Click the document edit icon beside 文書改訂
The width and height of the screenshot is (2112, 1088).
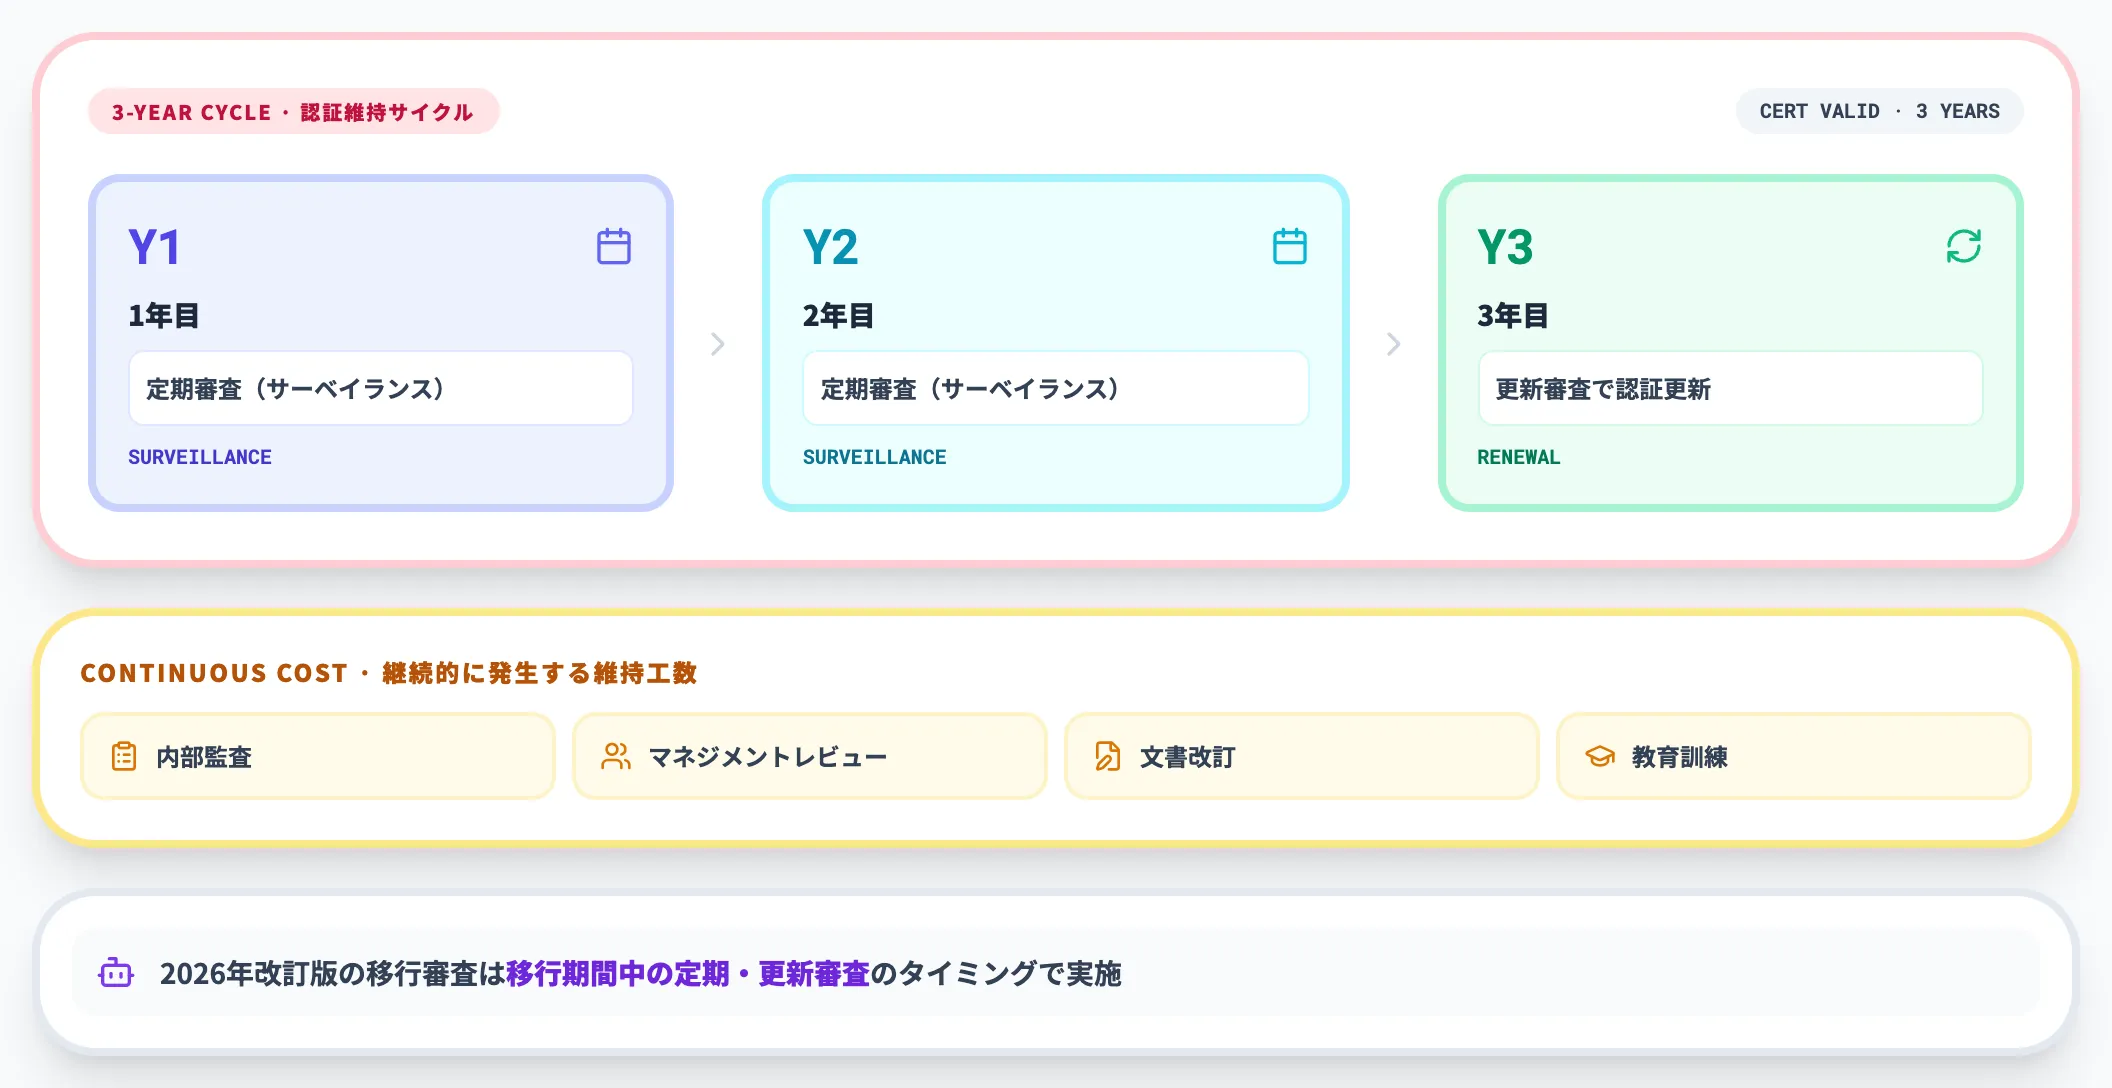(1108, 756)
